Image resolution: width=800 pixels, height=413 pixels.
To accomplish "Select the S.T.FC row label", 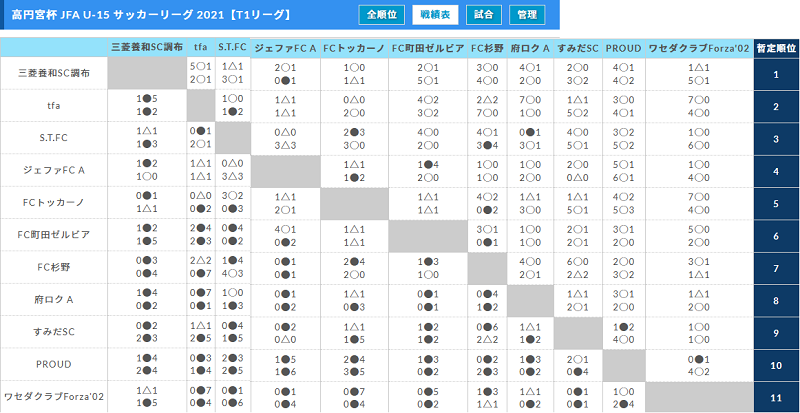I will click(x=54, y=138).
